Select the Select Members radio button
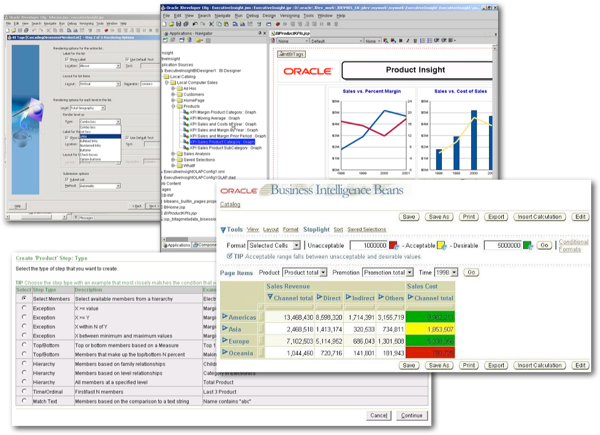The width and height of the screenshot is (600, 435). coord(24,298)
